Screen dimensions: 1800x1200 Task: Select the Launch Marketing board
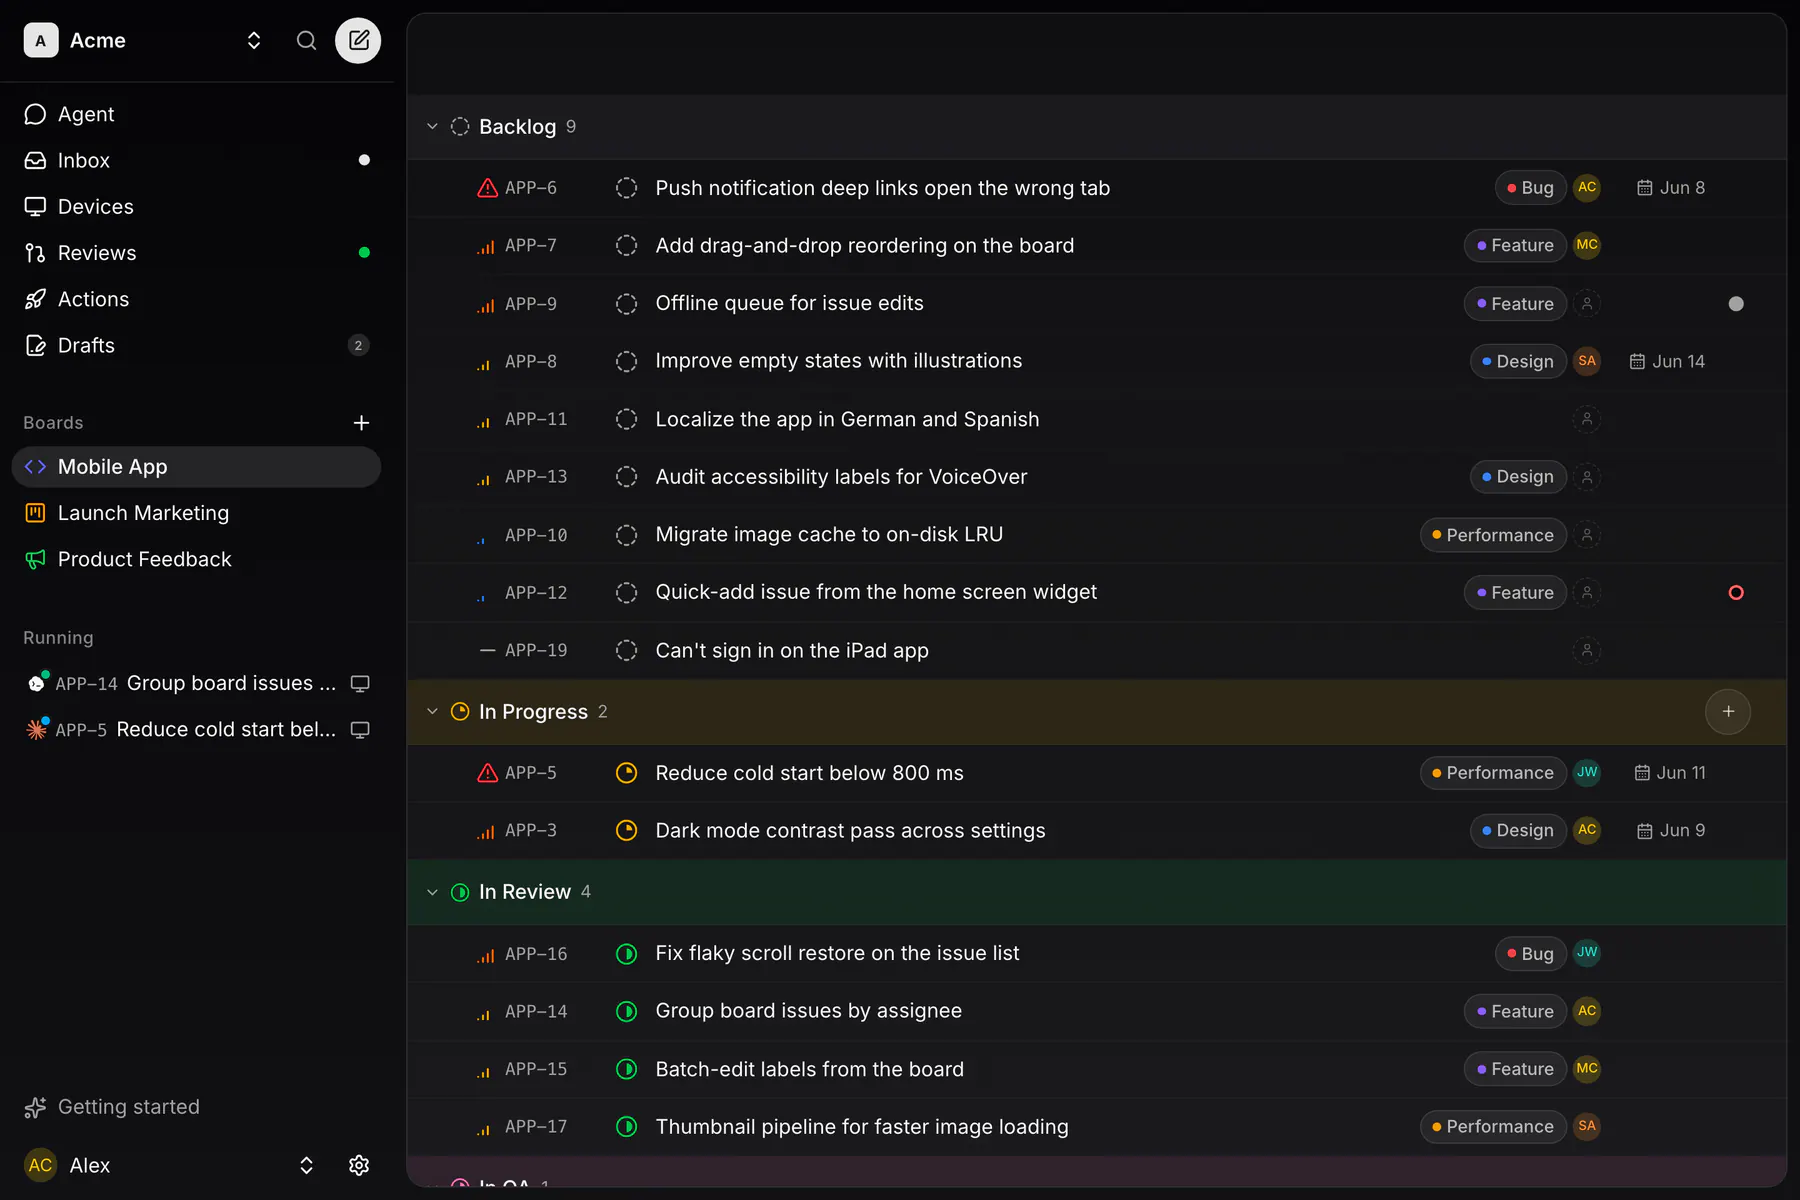pyautogui.click(x=197, y=513)
